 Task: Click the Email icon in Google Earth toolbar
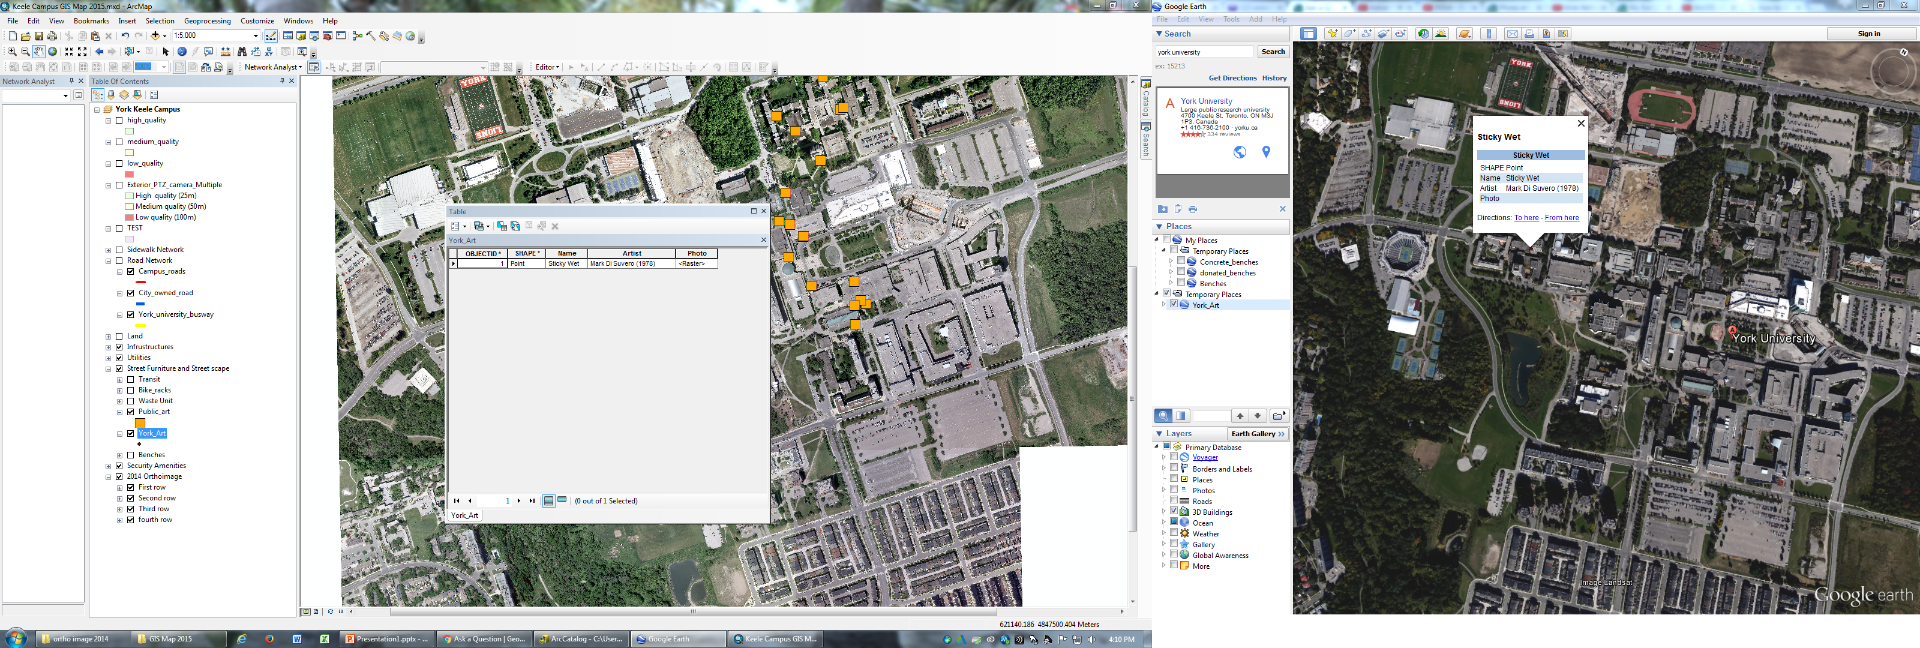point(1513,34)
